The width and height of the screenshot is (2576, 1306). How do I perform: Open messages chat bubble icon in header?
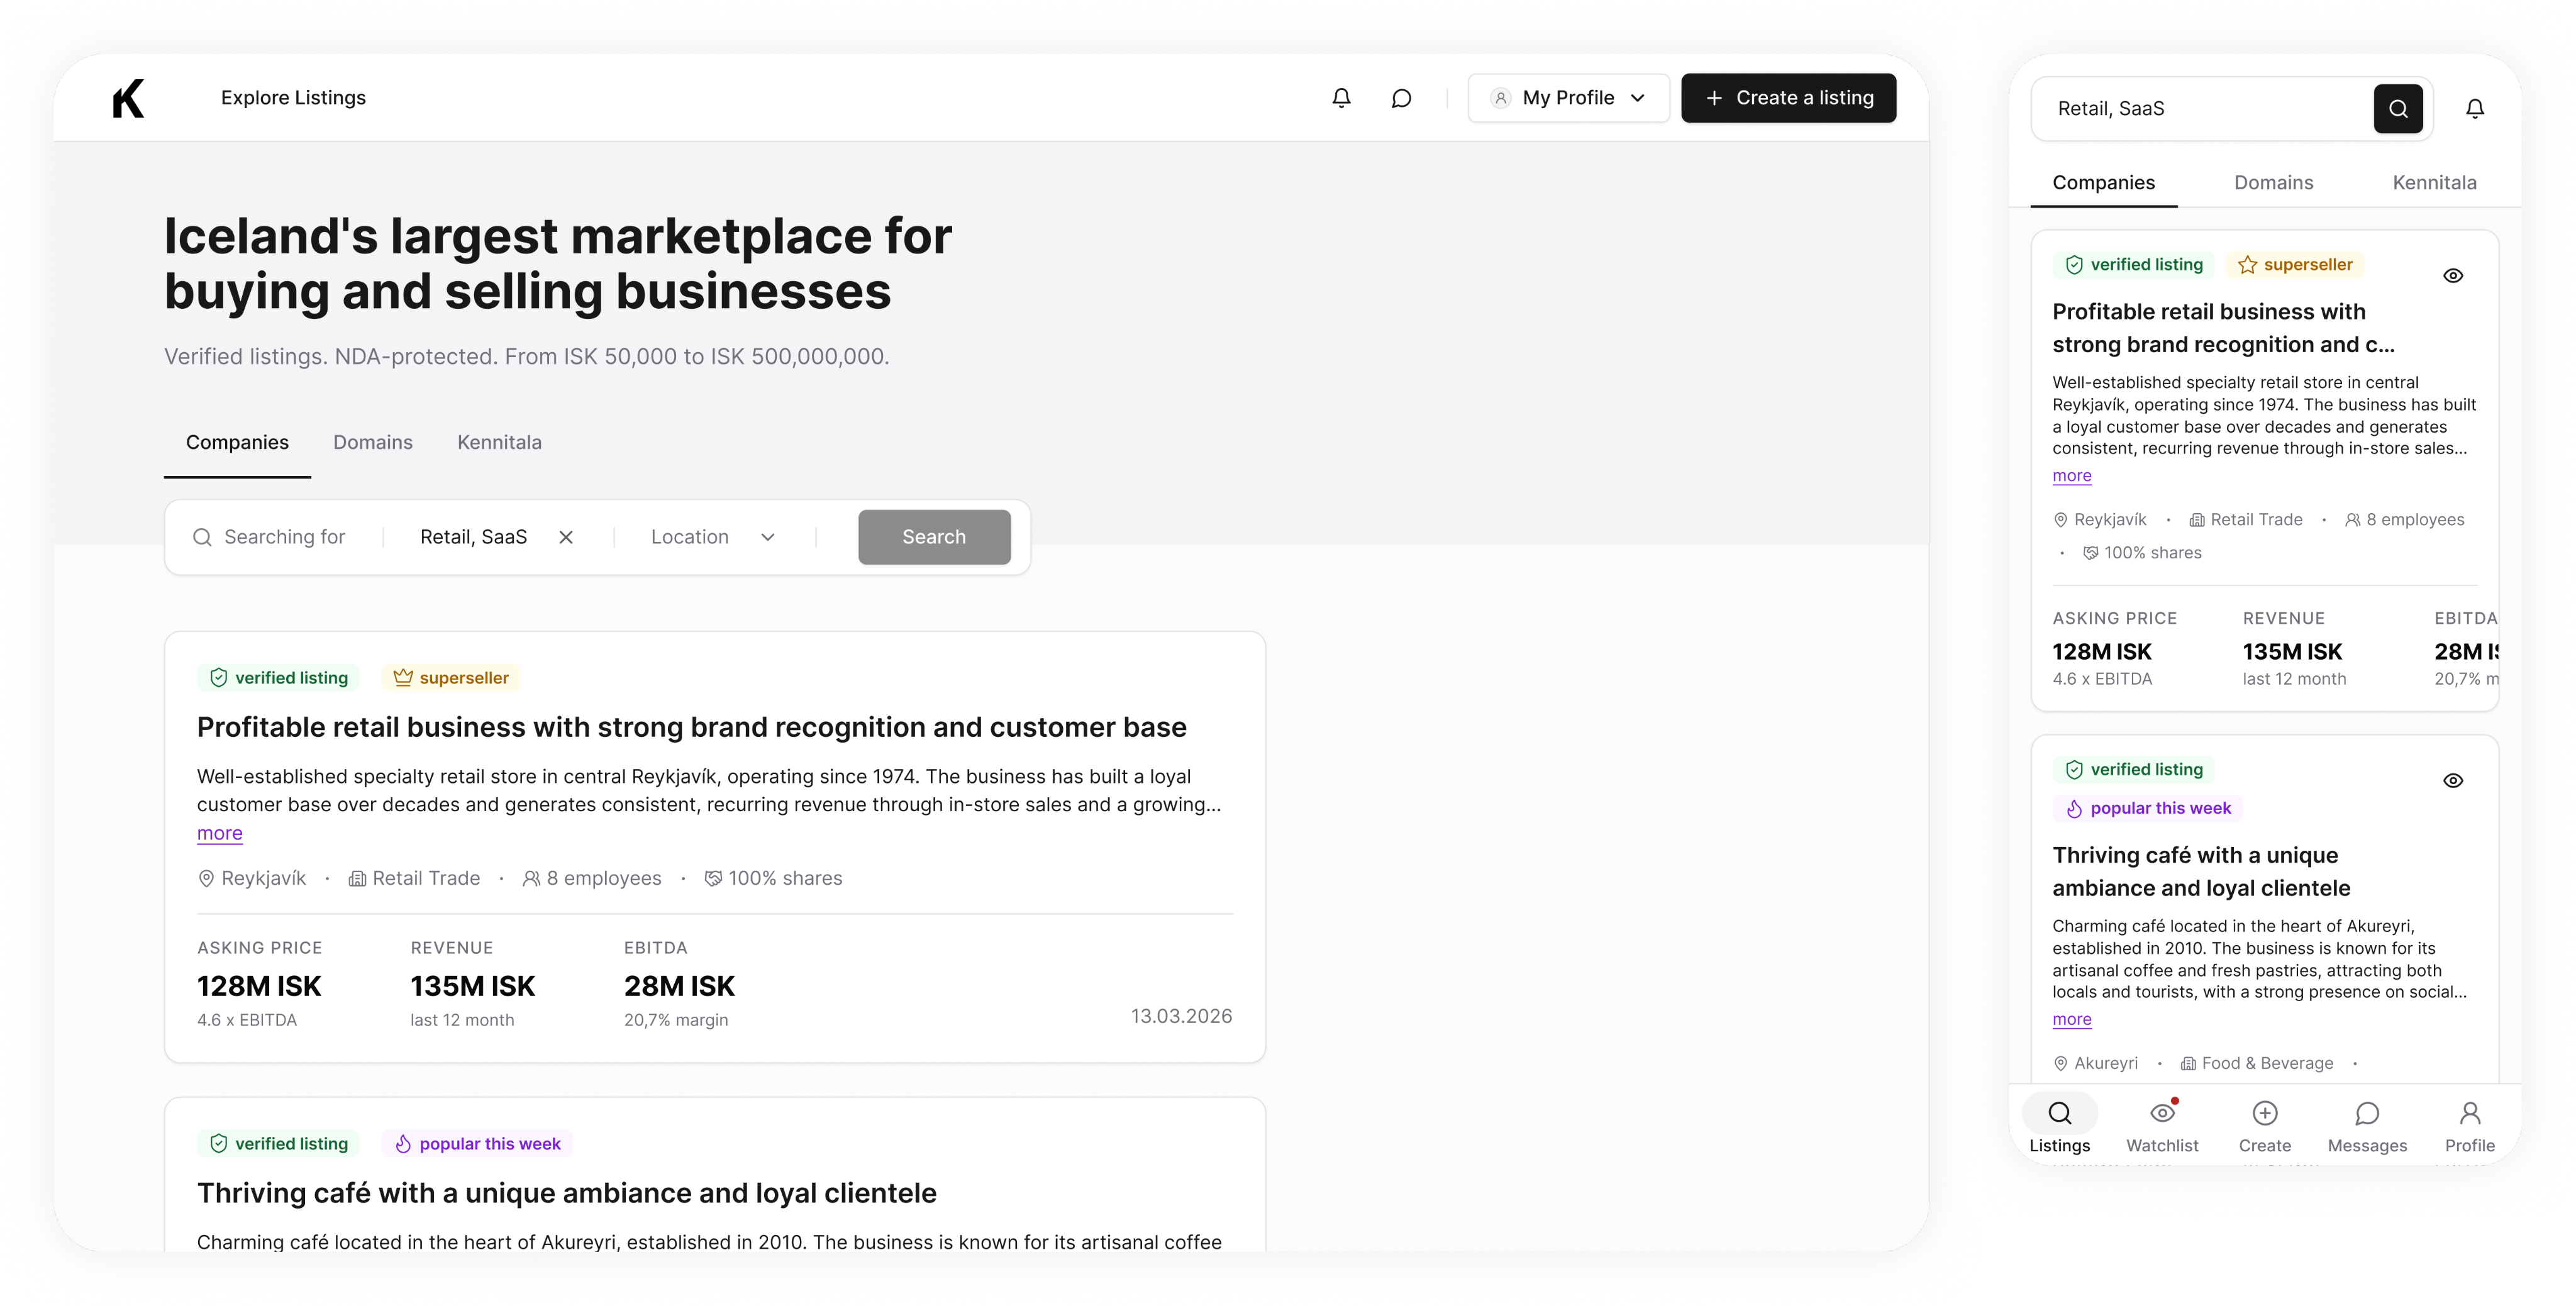pyautogui.click(x=1401, y=98)
